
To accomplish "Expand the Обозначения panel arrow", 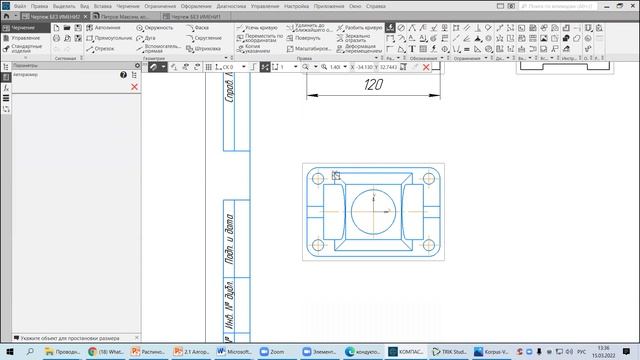I will [442, 58].
